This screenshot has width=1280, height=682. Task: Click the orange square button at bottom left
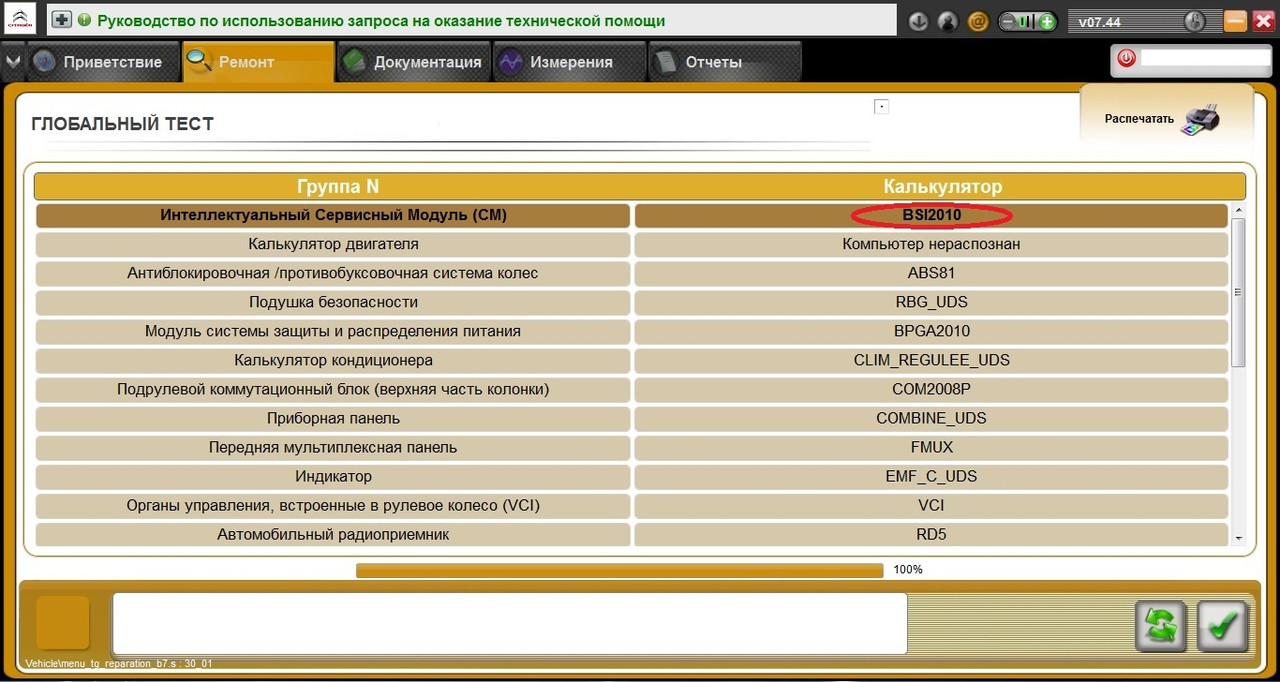pos(63,623)
